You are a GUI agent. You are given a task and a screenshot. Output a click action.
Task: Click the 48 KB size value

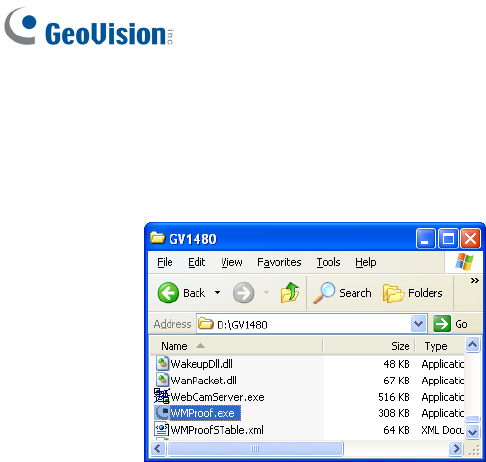pyautogui.click(x=396, y=364)
